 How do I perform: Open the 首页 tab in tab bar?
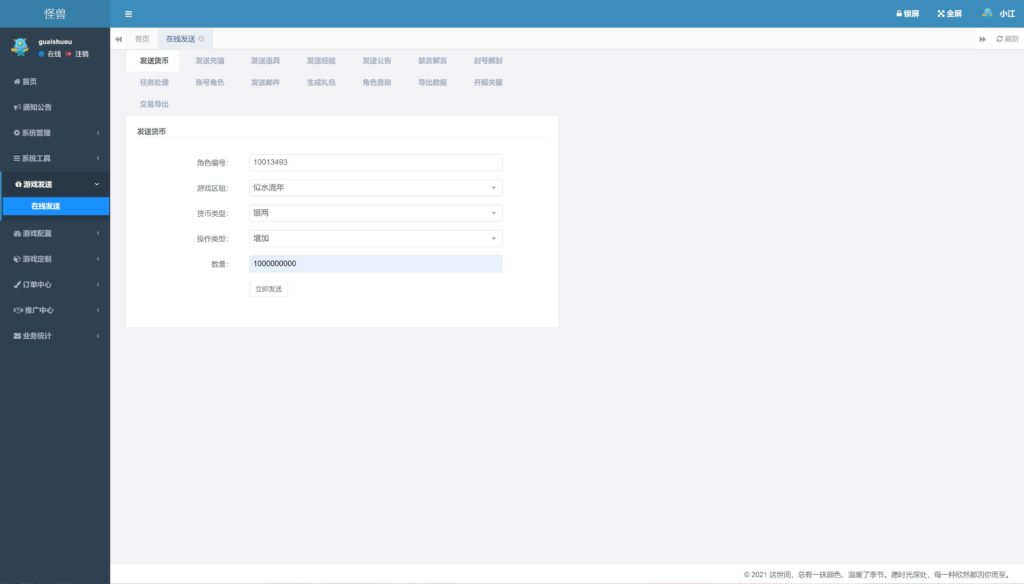coord(142,39)
